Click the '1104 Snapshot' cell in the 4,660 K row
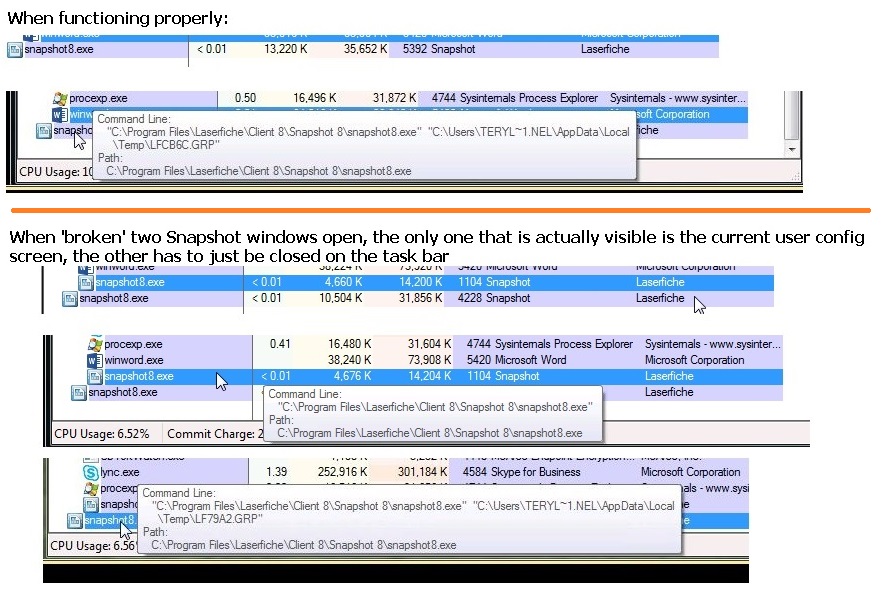The width and height of the screenshot is (891, 594). tap(494, 283)
